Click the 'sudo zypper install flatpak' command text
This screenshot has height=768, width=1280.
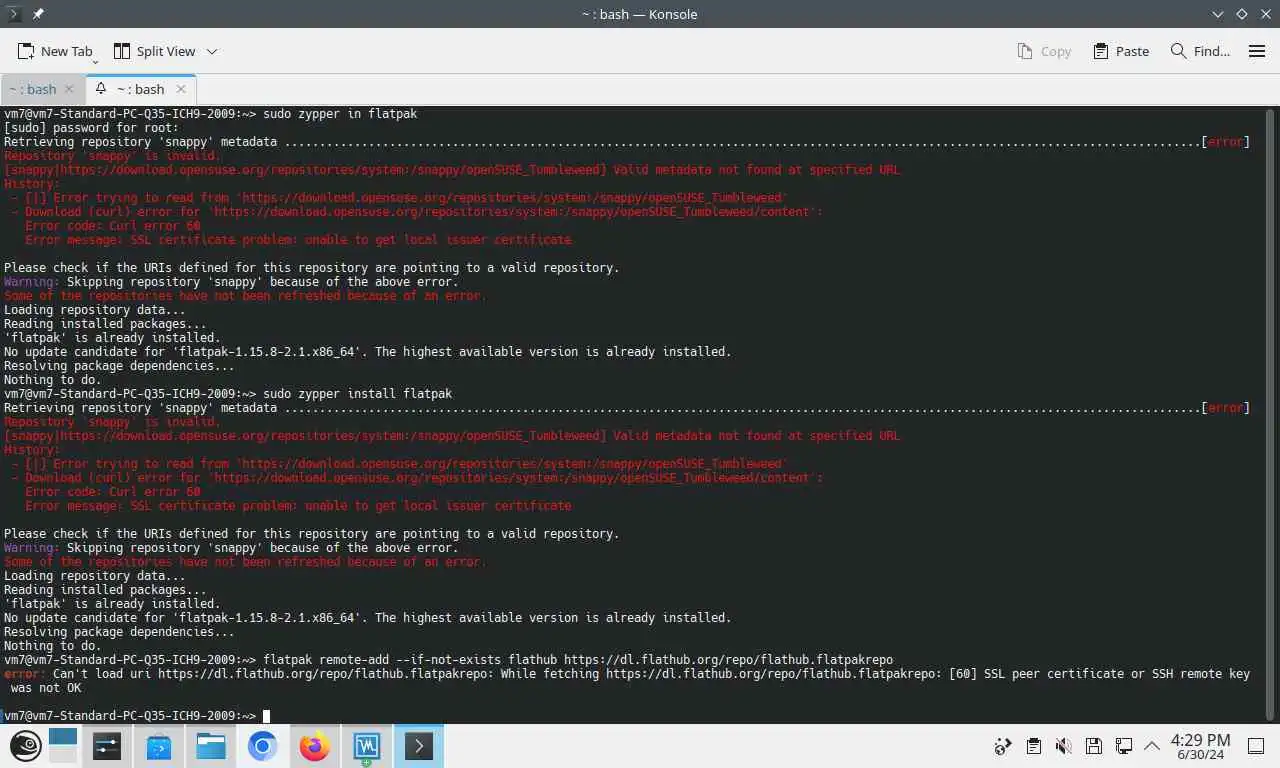pos(357,394)
